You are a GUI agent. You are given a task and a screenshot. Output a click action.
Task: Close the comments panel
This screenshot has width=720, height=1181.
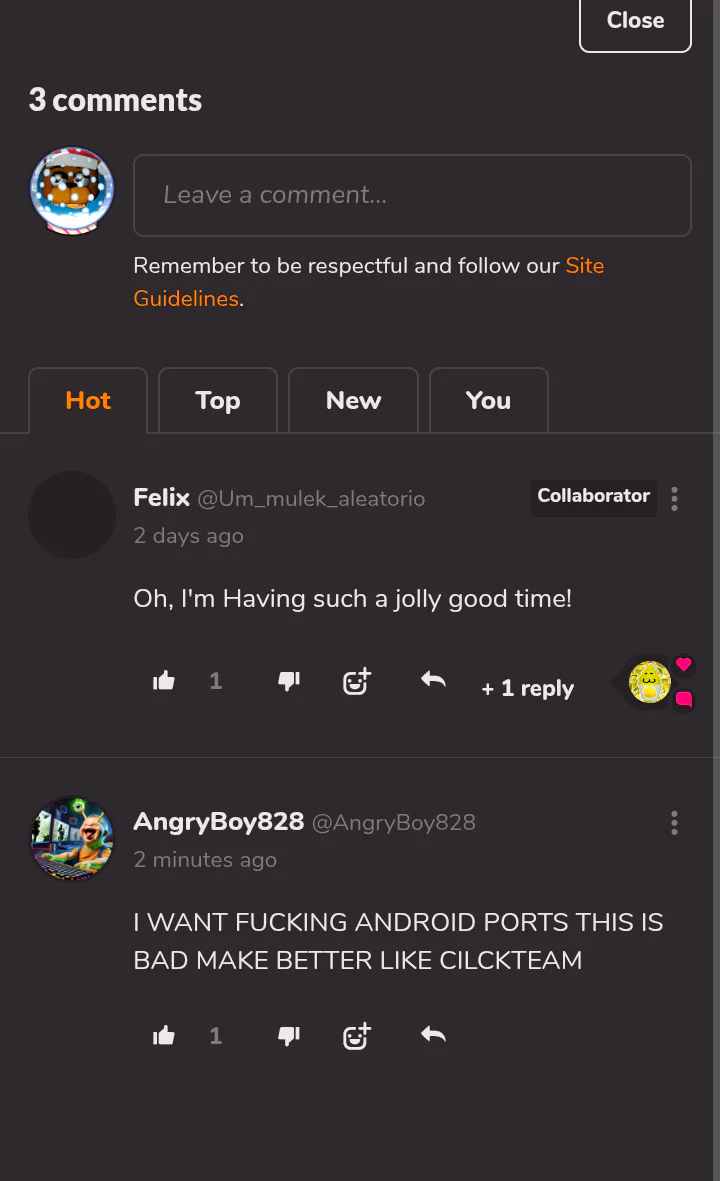635,21
